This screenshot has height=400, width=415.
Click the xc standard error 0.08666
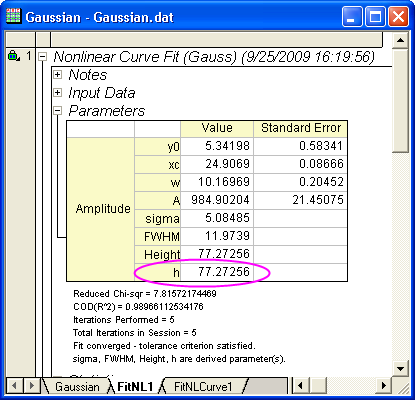[301, 164]
